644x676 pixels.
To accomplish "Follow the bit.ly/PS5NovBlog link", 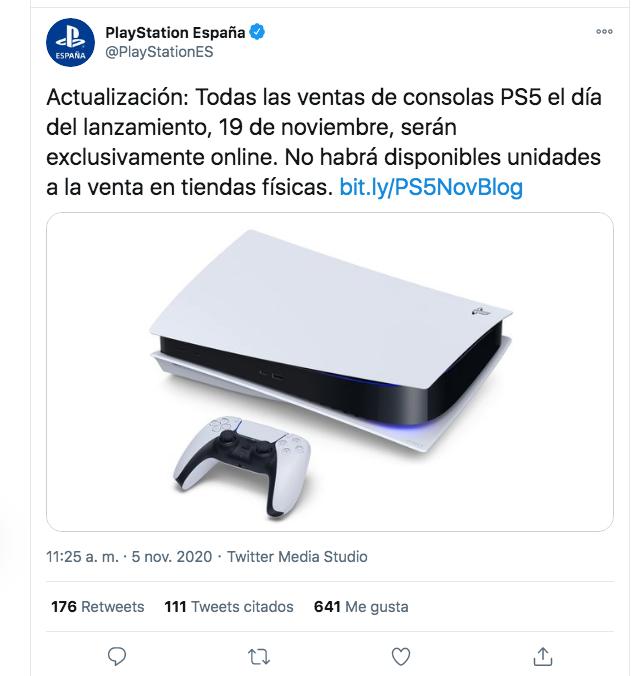I will pos(431,187).
